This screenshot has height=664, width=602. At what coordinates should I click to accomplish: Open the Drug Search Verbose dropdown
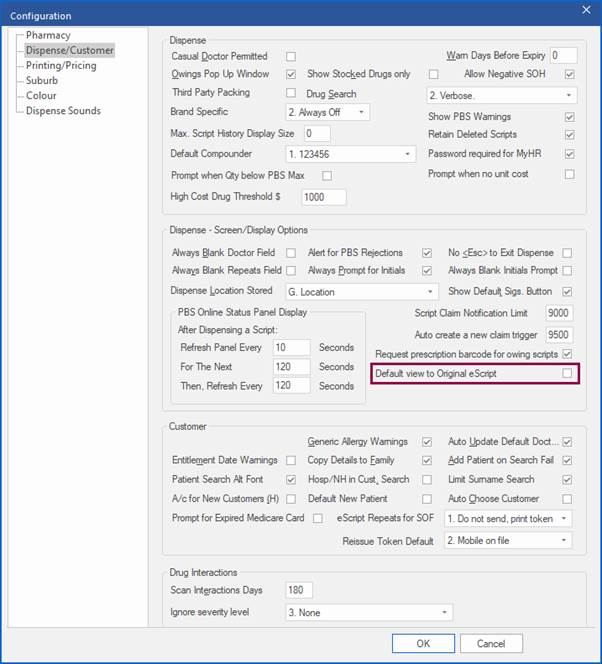point(502,95)
